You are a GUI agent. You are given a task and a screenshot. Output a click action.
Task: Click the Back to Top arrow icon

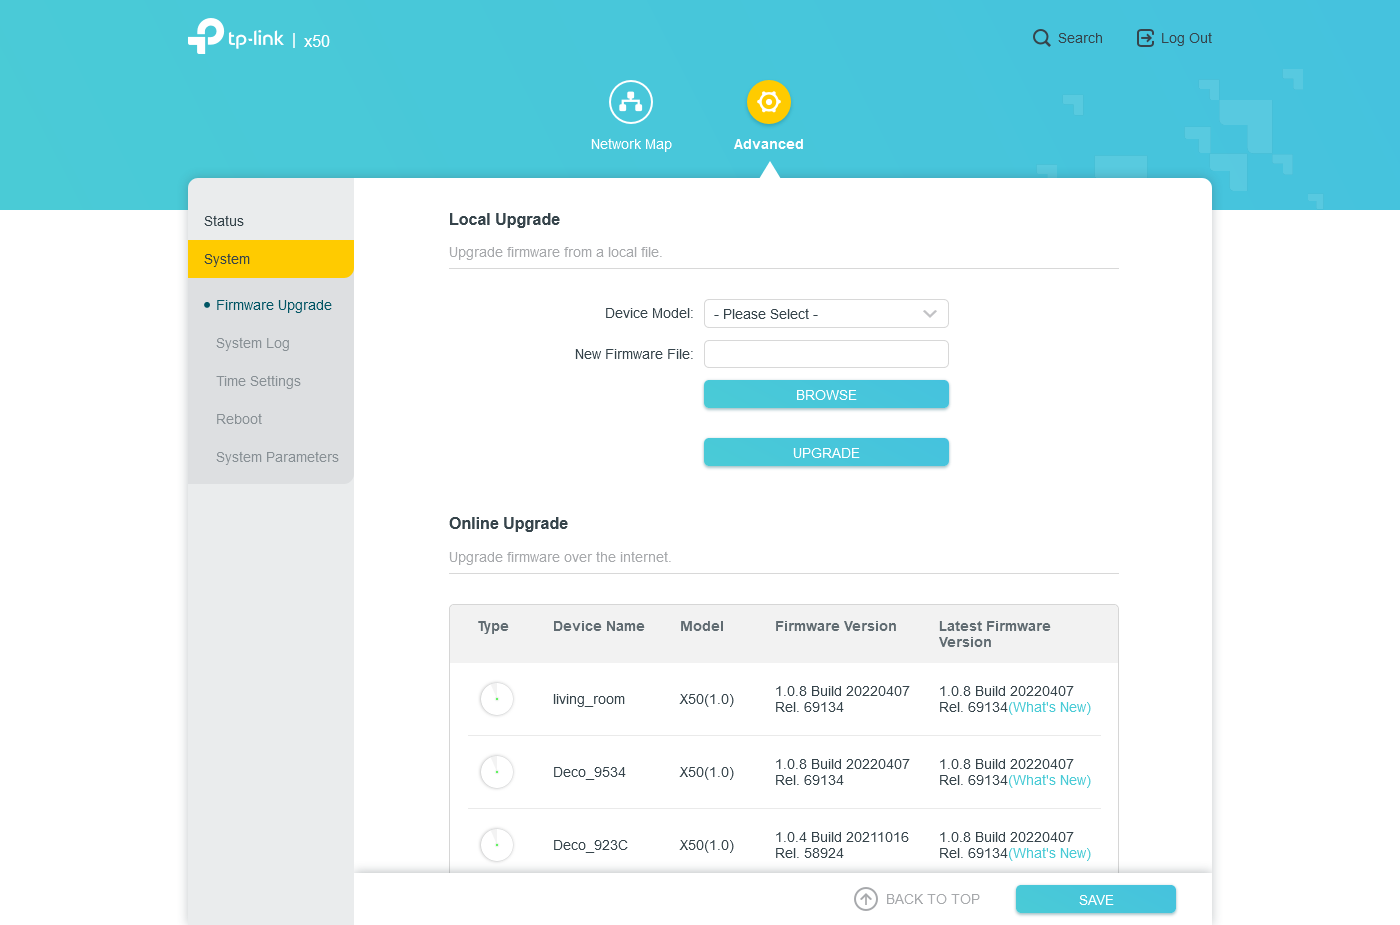(866, 899)
